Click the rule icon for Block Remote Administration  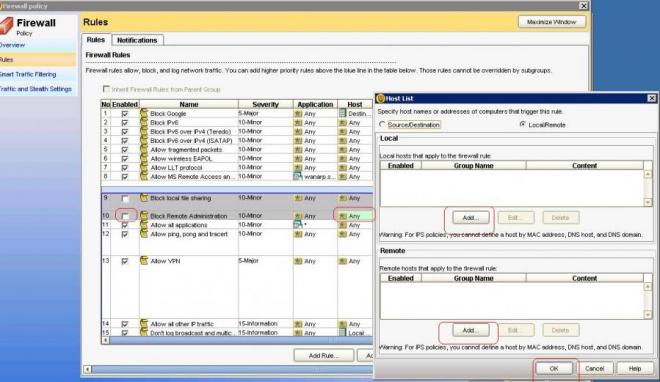[144, 215]
